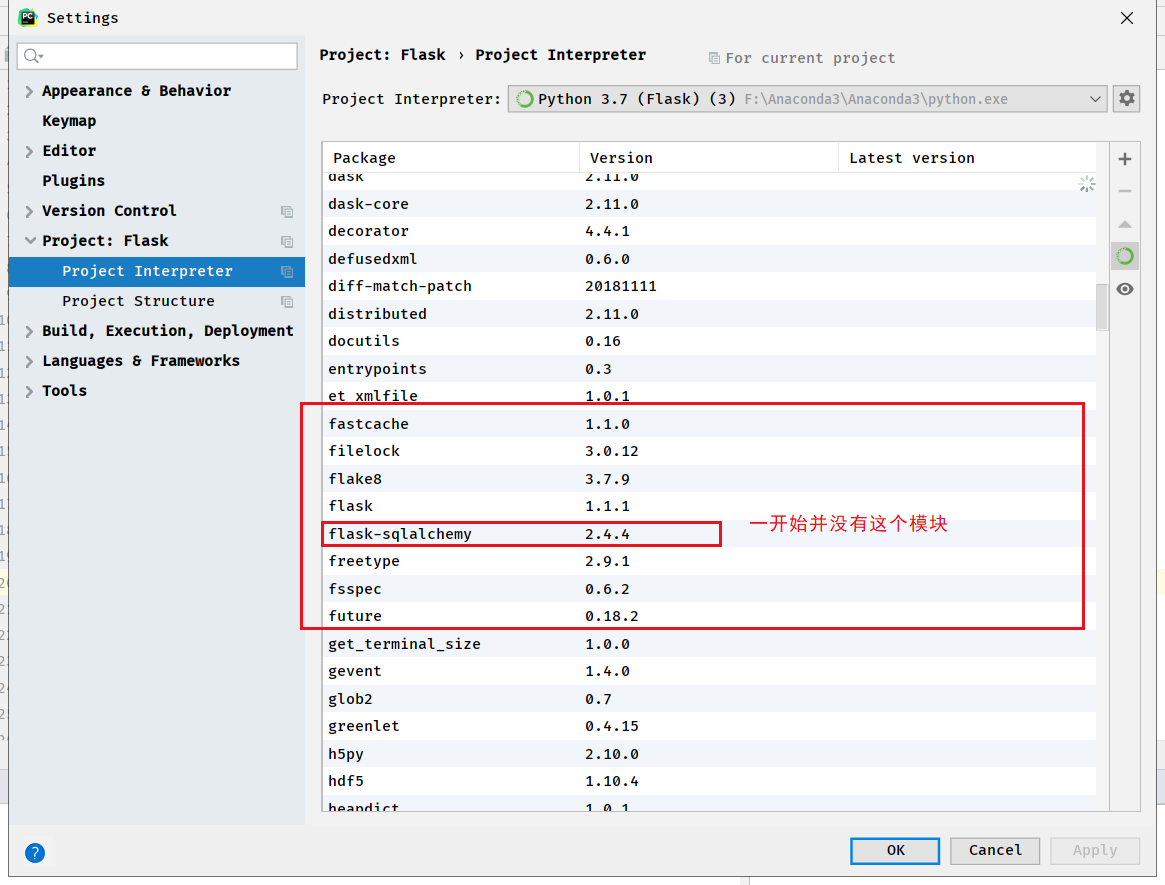The width and height of the screenshot is (1165, 885).
Task: Select the docutils package row
Action: tap(710, 341)
